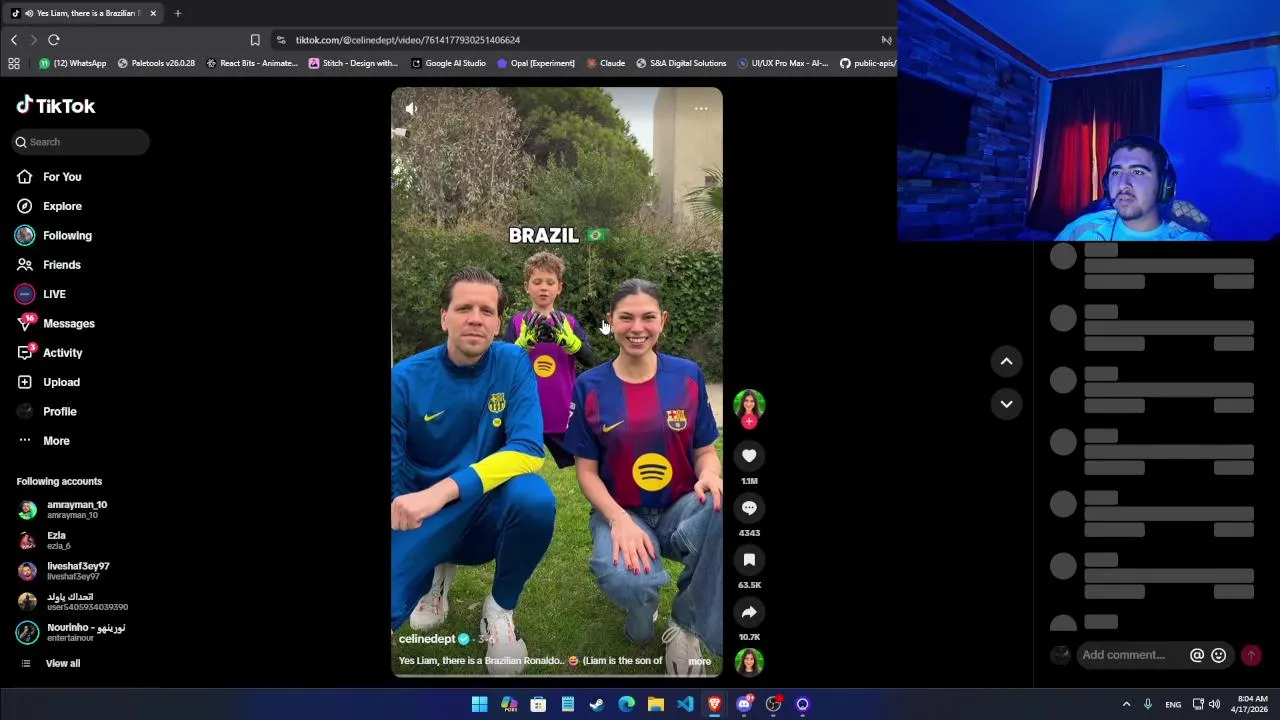Image resolution: width=1280 pixels, height=720 pixels.
Task: Open UI/UX Pro Max bookmark
Action: (x=782, y=63)
